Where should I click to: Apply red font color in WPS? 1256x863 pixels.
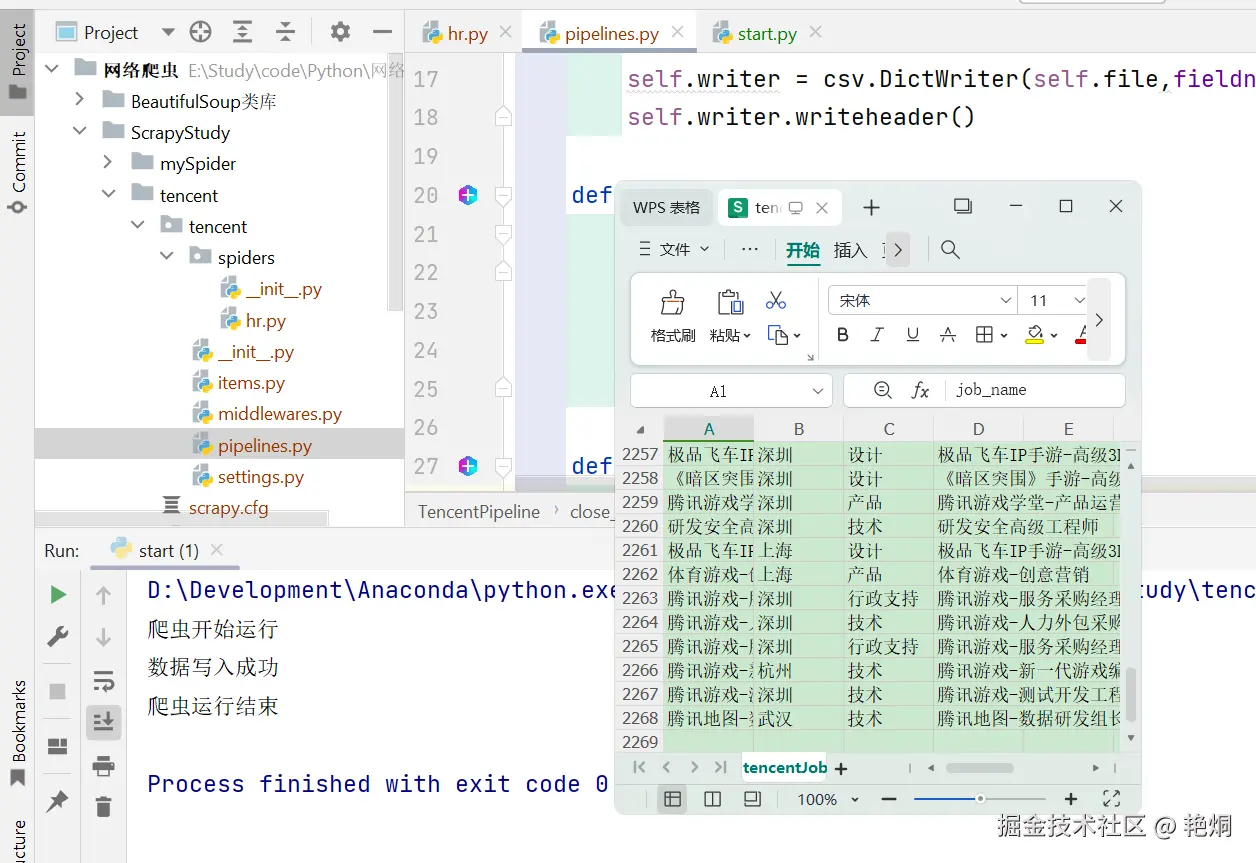click(1081, 335)
